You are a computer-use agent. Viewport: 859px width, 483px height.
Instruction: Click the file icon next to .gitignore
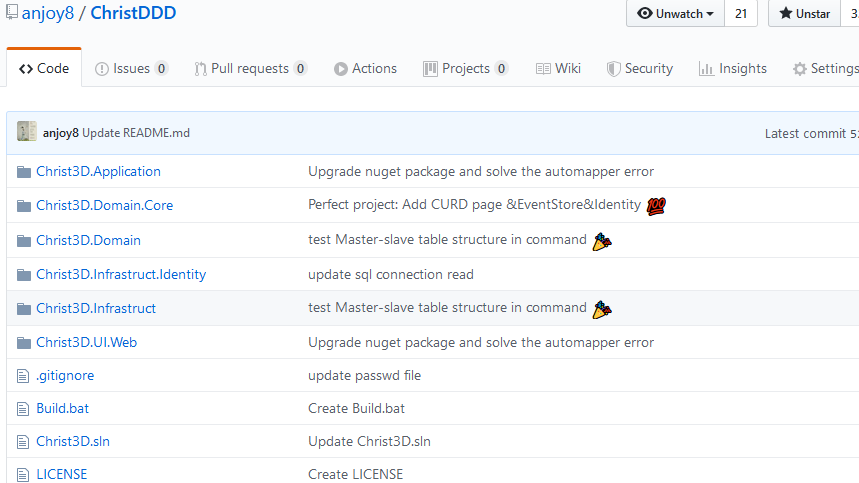pyautogui.click(x=23, y=376)
